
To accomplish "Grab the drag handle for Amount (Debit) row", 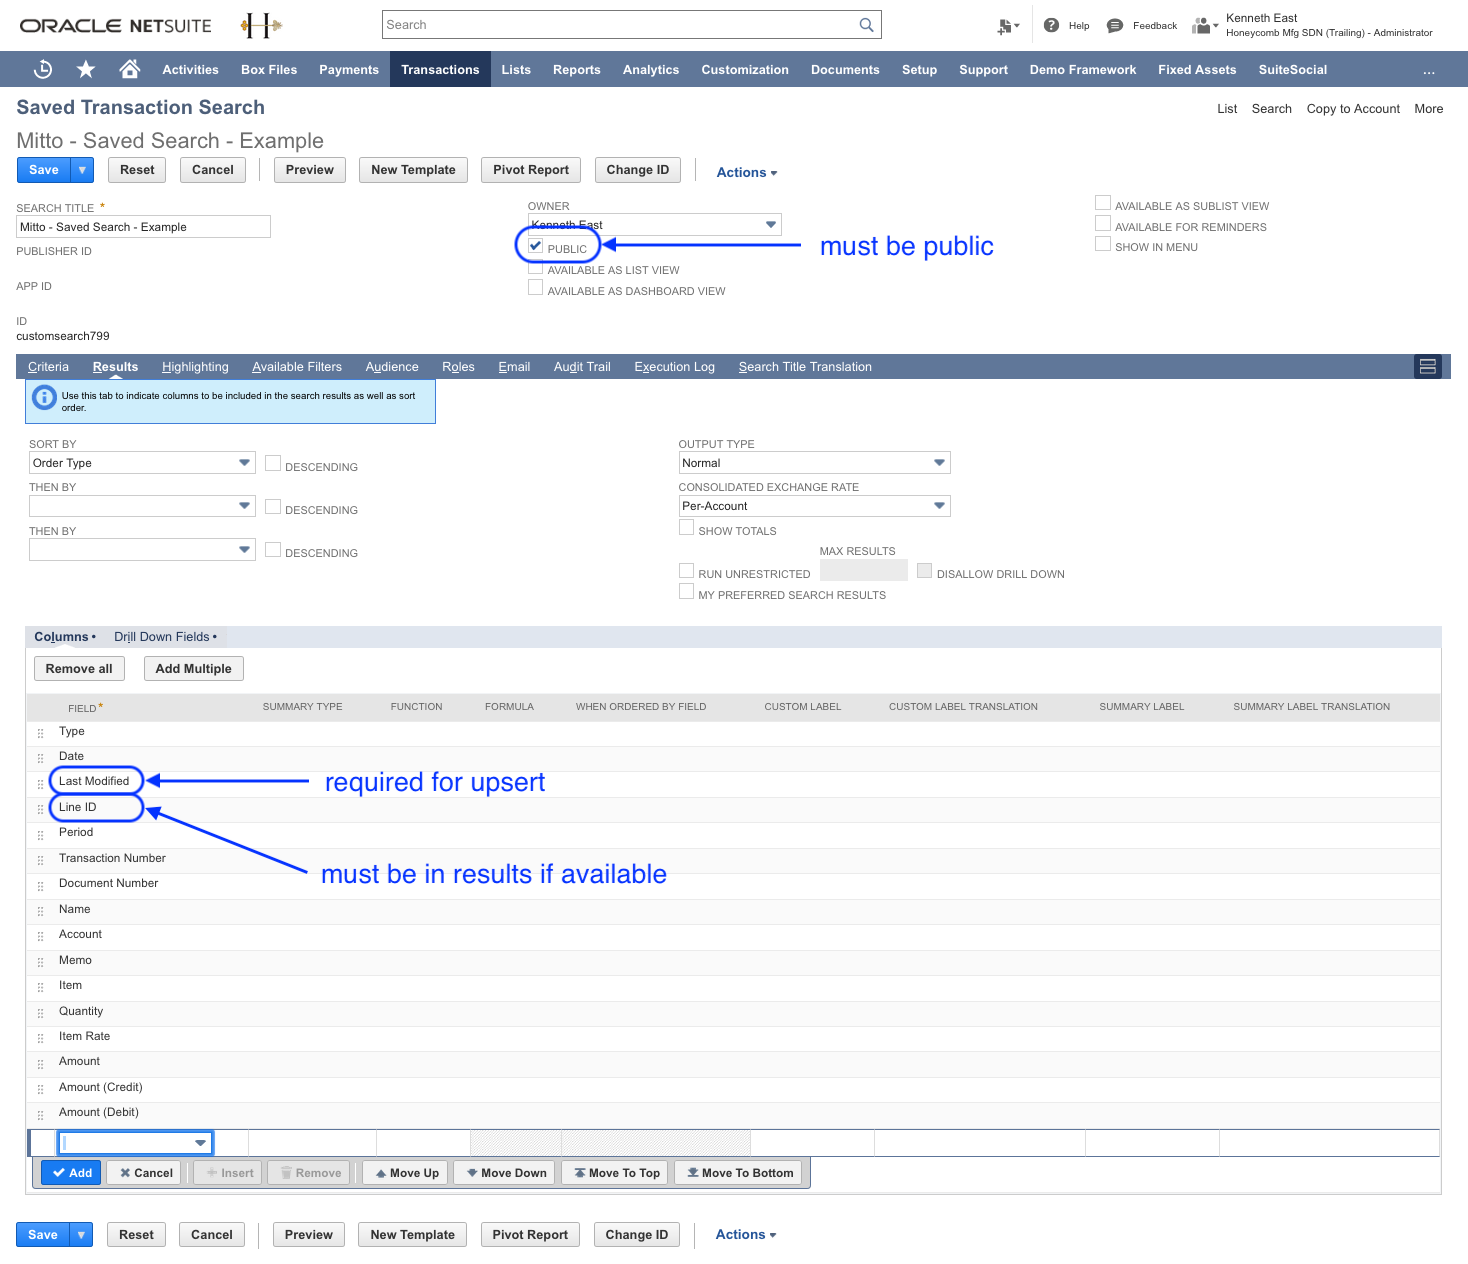I will pyautogui.click(x=41, y=1114).
